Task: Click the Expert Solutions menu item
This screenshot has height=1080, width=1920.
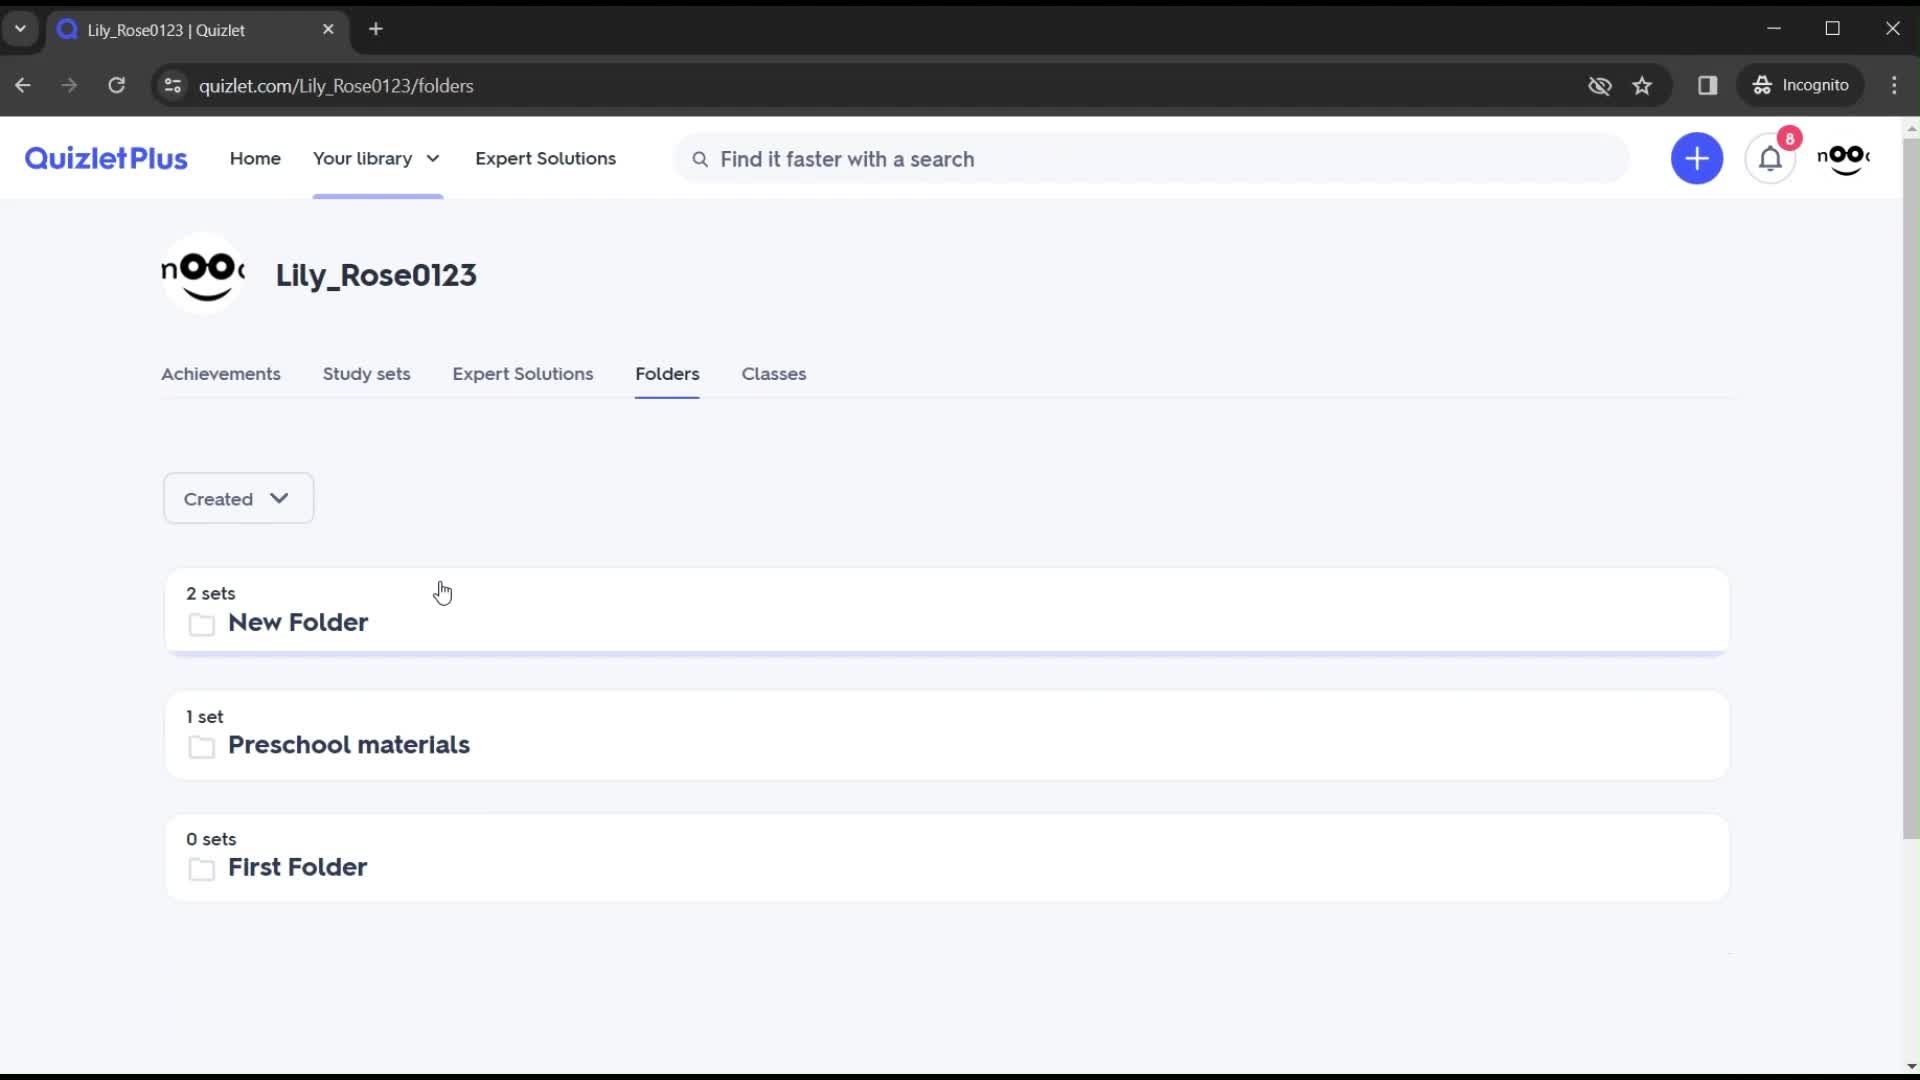Action: pyautogui.click(x=546, y=158)
